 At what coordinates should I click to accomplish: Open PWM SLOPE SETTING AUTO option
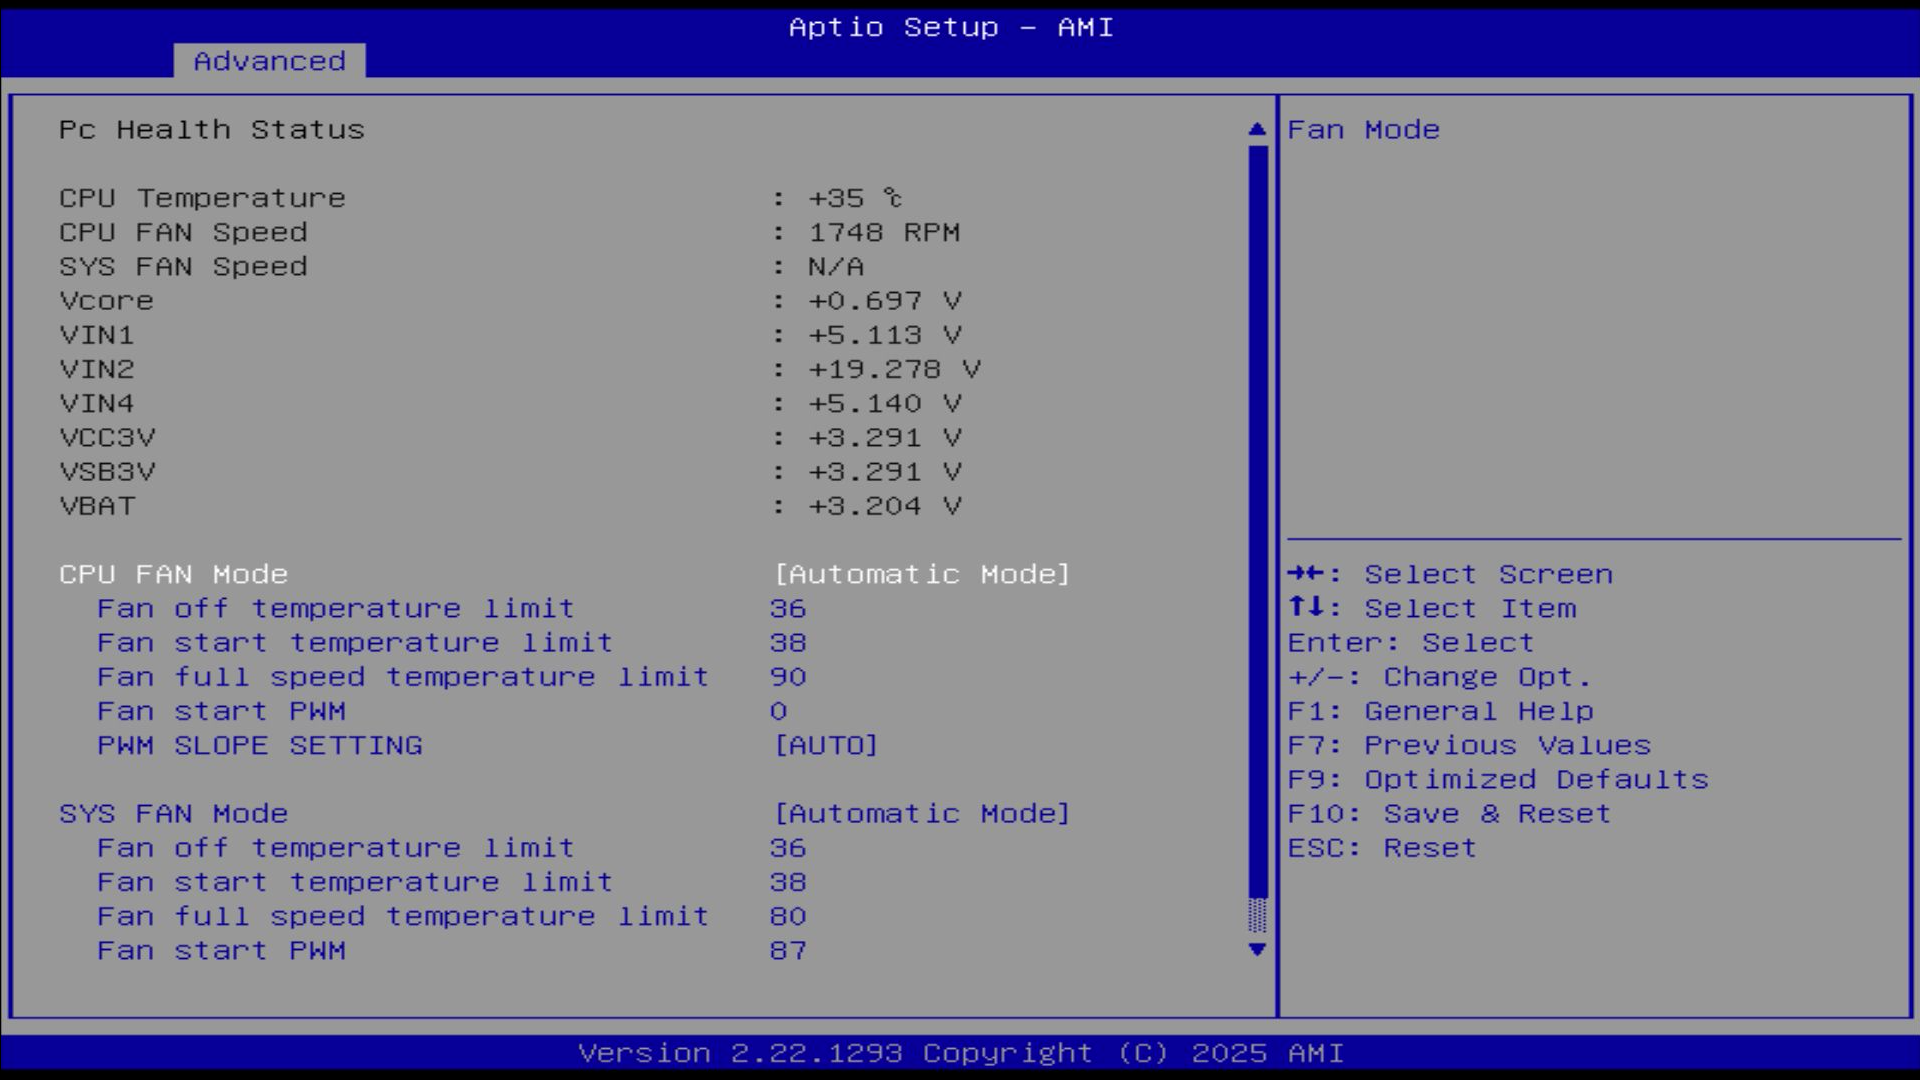pos(826,745)
